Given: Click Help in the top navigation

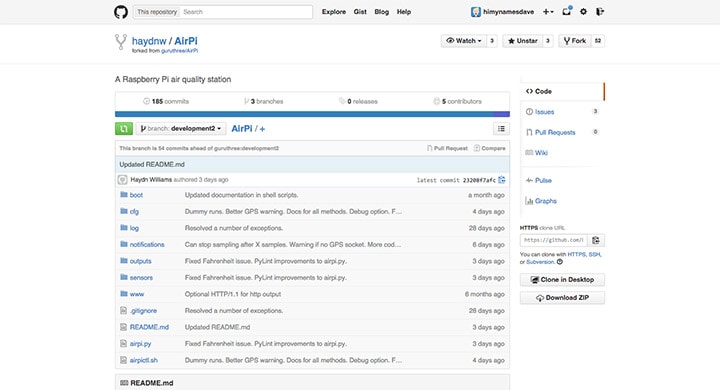Looking at the screenshot, I should coord(404,12).
